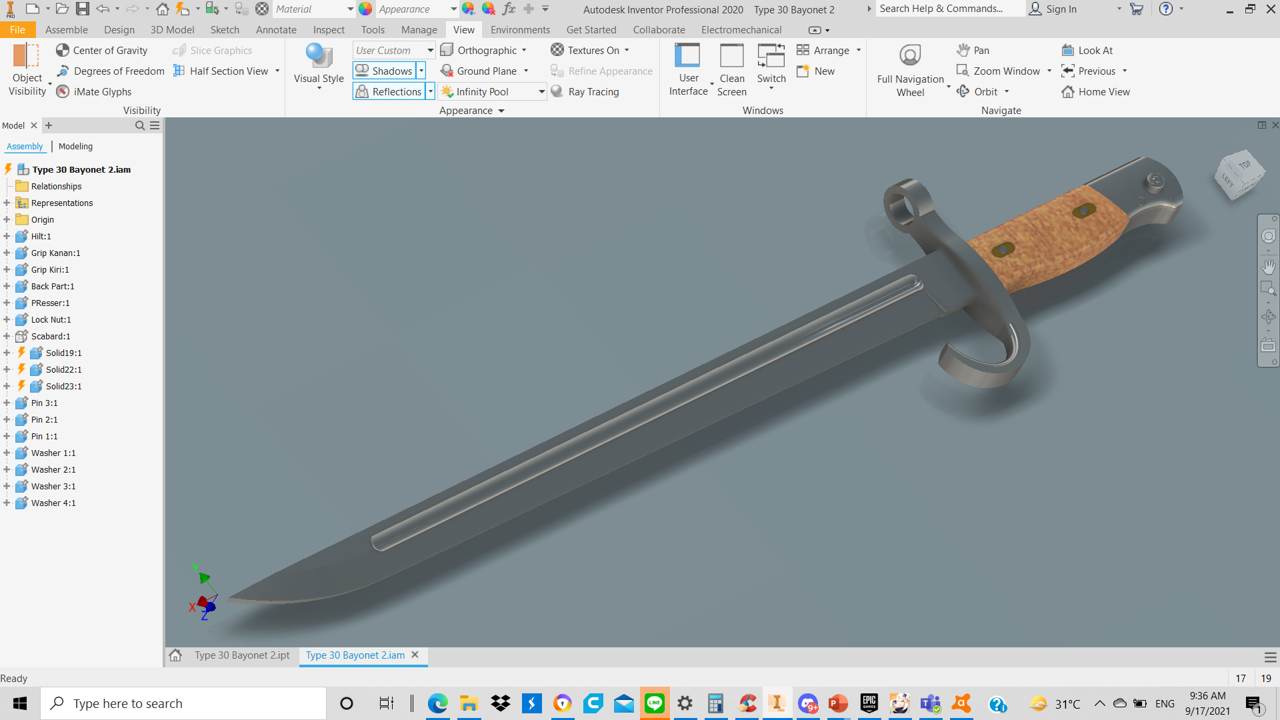
Task: Click the appearance color wheel icon in the title bar
Action: point(366,9)
